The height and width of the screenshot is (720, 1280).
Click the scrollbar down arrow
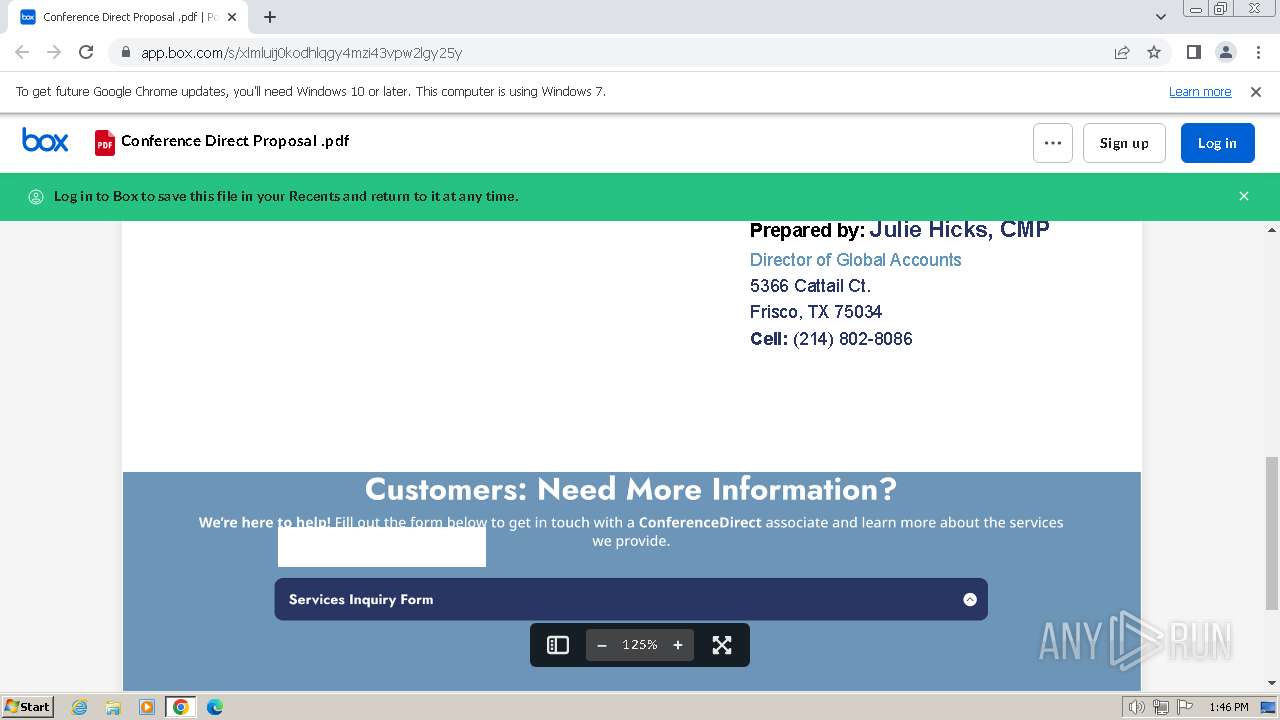[1272, 683]
